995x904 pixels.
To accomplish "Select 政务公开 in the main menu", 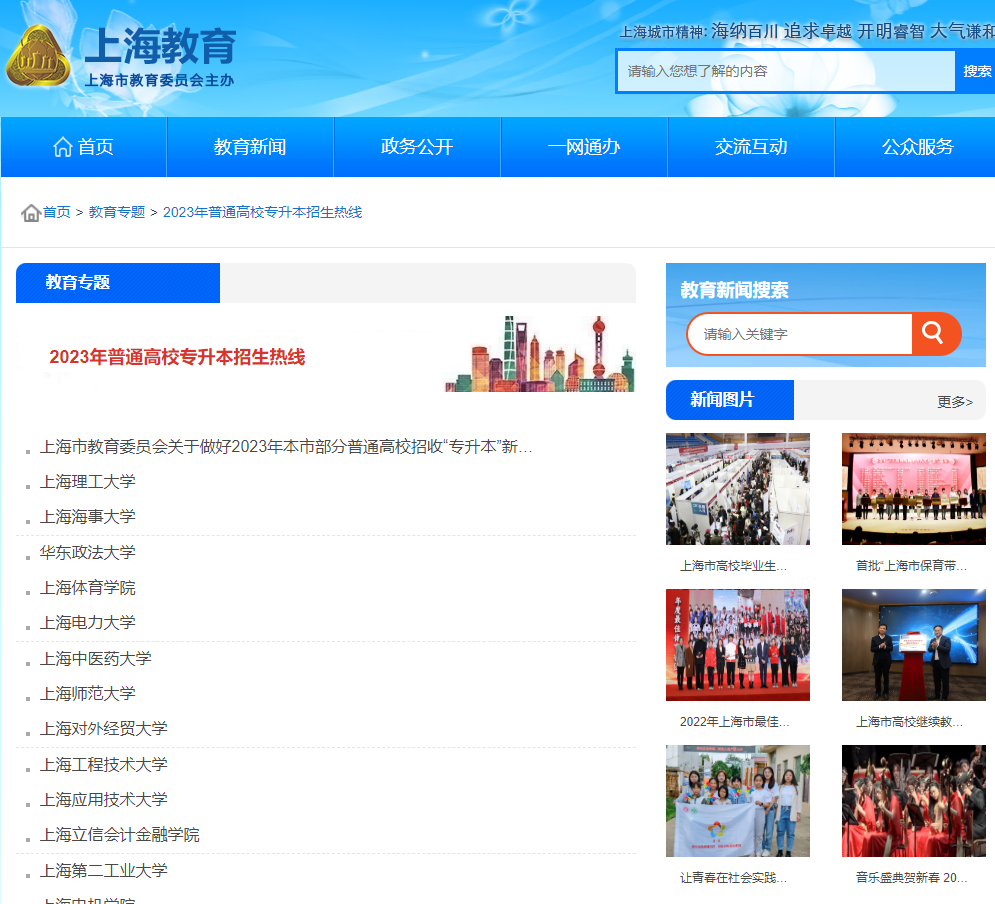I will (x=417, y=147).
